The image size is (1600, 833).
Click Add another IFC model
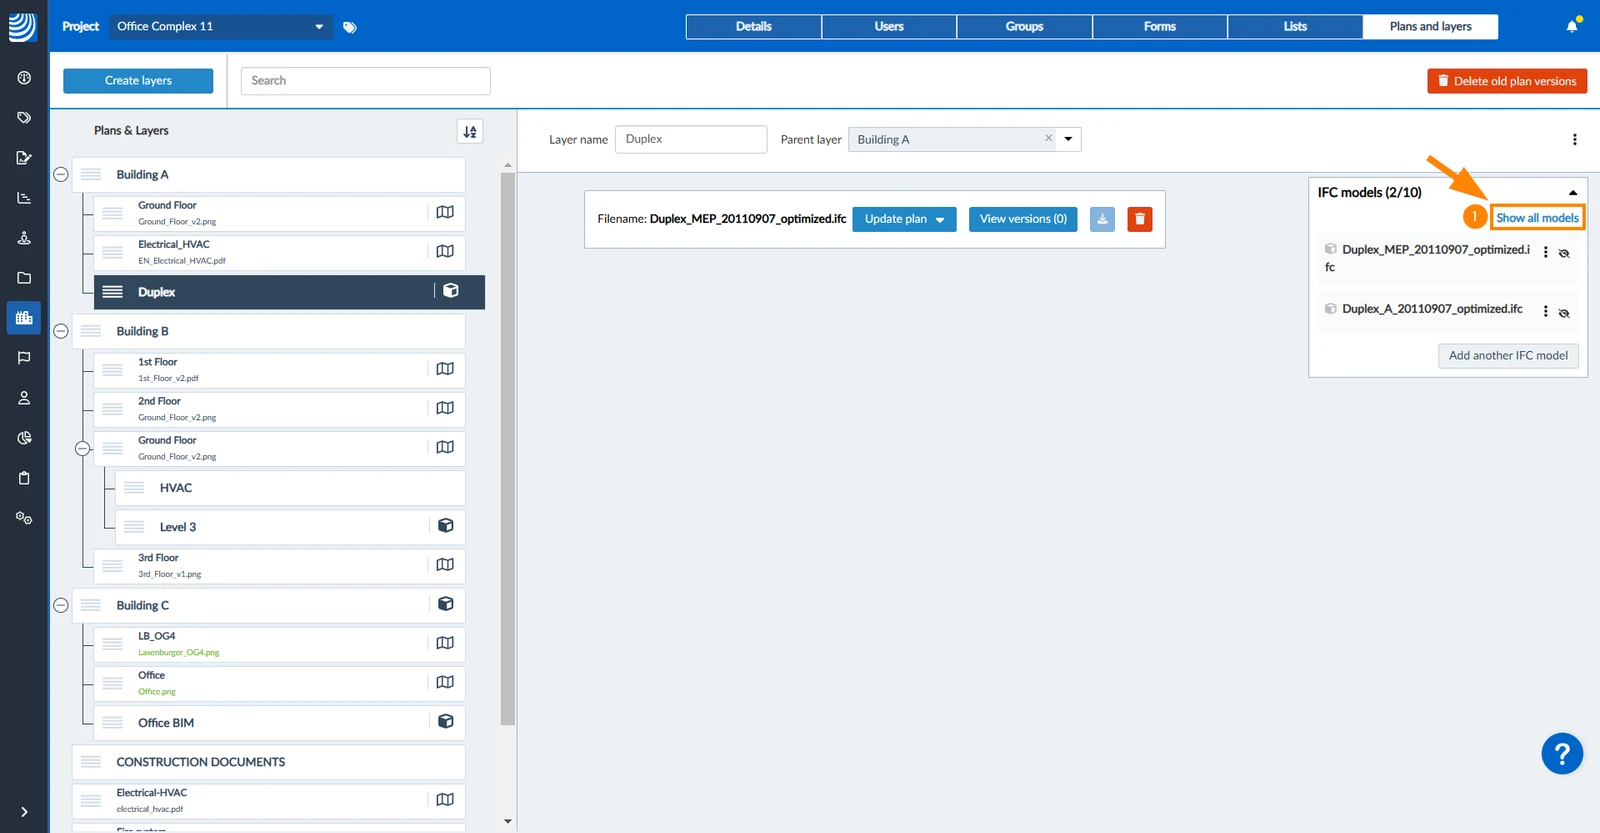point(1508,356)
